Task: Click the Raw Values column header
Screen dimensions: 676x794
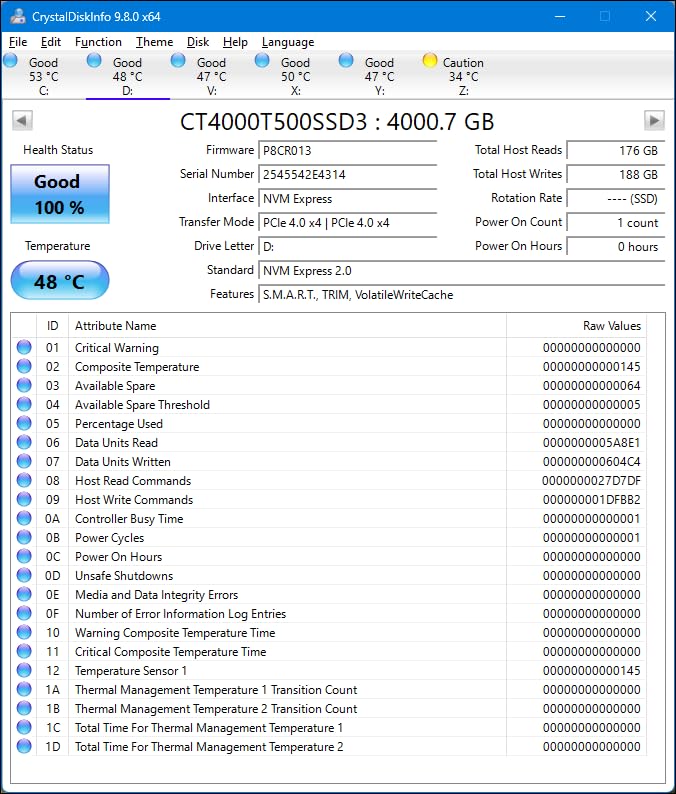Action: [x=611, y=326]
